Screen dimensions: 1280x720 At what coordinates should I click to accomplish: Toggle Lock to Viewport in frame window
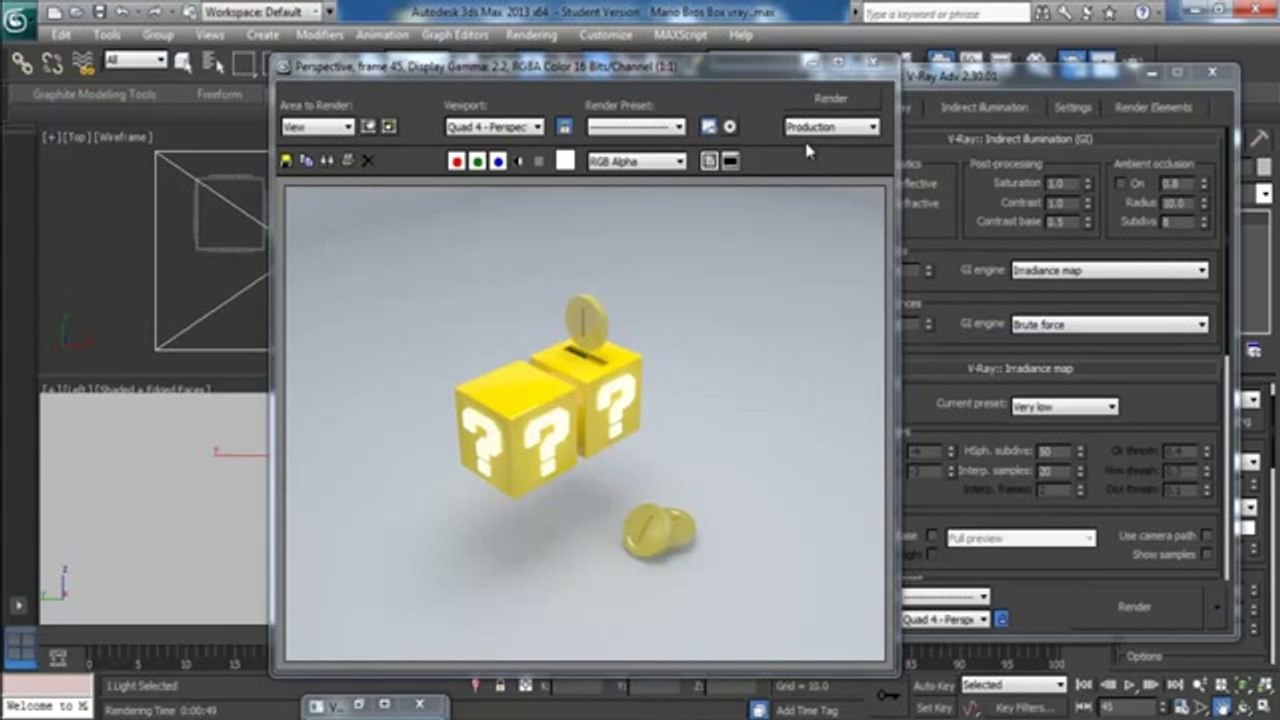pos(564,127)
